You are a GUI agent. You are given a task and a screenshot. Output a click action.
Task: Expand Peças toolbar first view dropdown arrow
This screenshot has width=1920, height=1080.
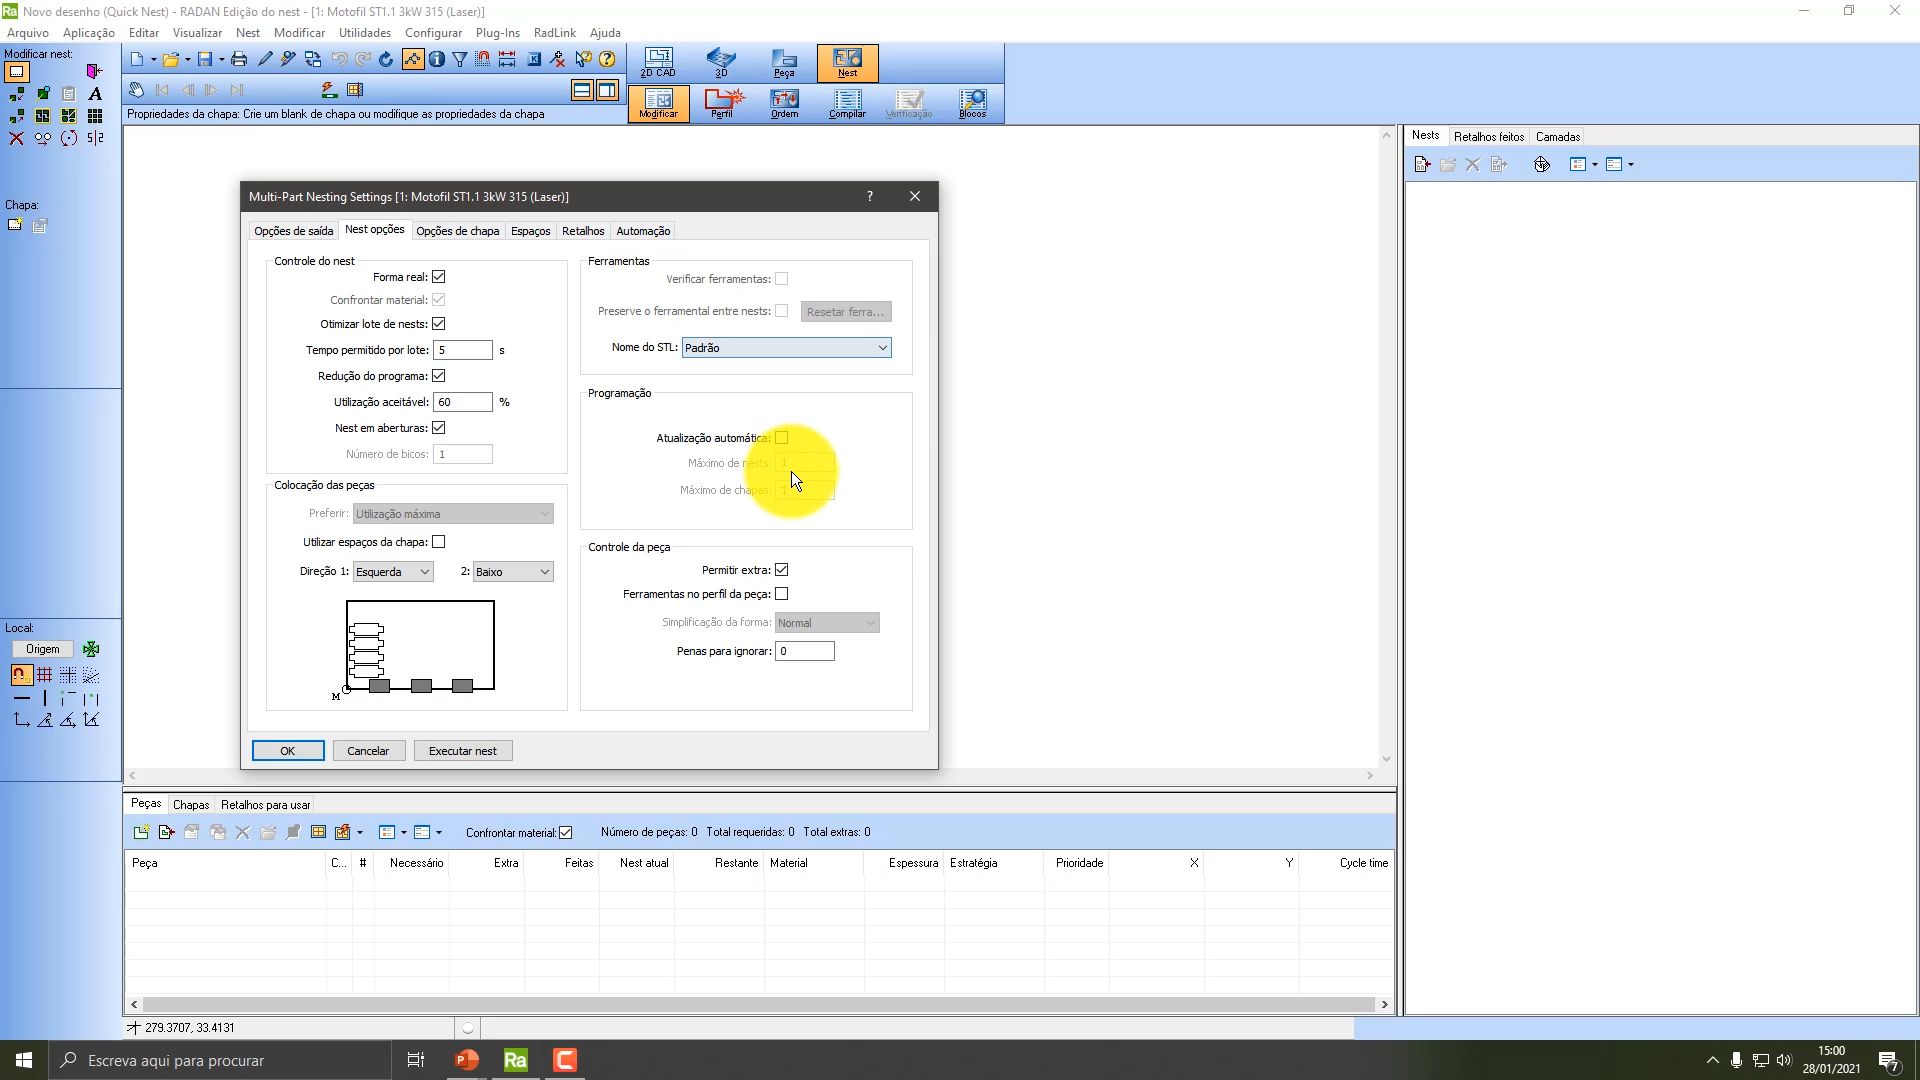pos(403,832)
